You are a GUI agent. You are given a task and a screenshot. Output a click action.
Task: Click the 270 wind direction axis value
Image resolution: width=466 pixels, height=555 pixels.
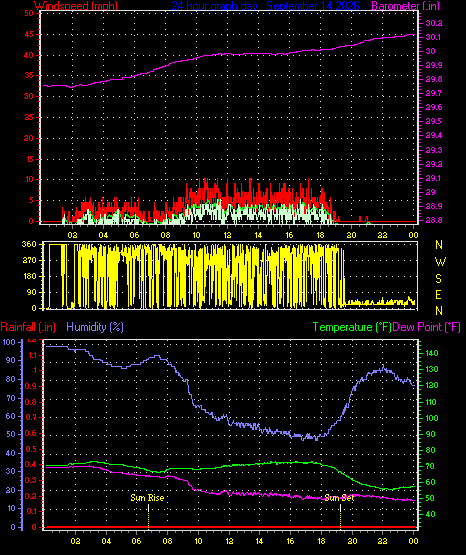click(29, 260)
